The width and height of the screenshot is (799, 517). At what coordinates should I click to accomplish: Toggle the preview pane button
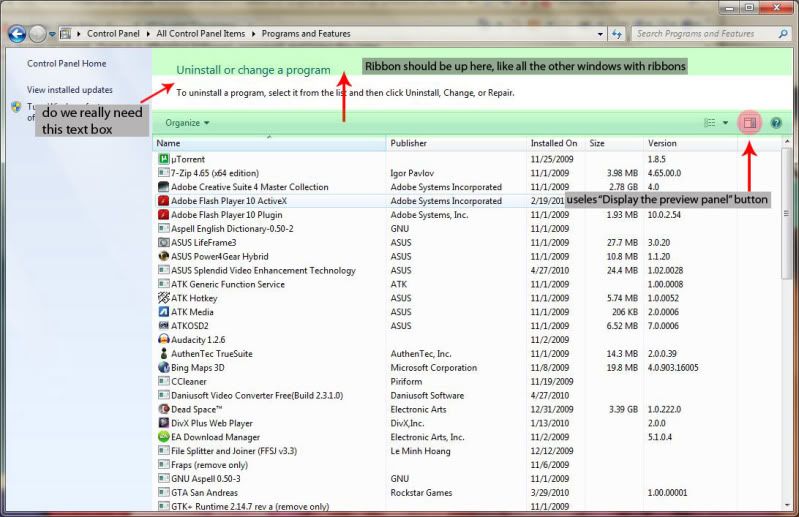pyautogui.click(x=750, y=123)
